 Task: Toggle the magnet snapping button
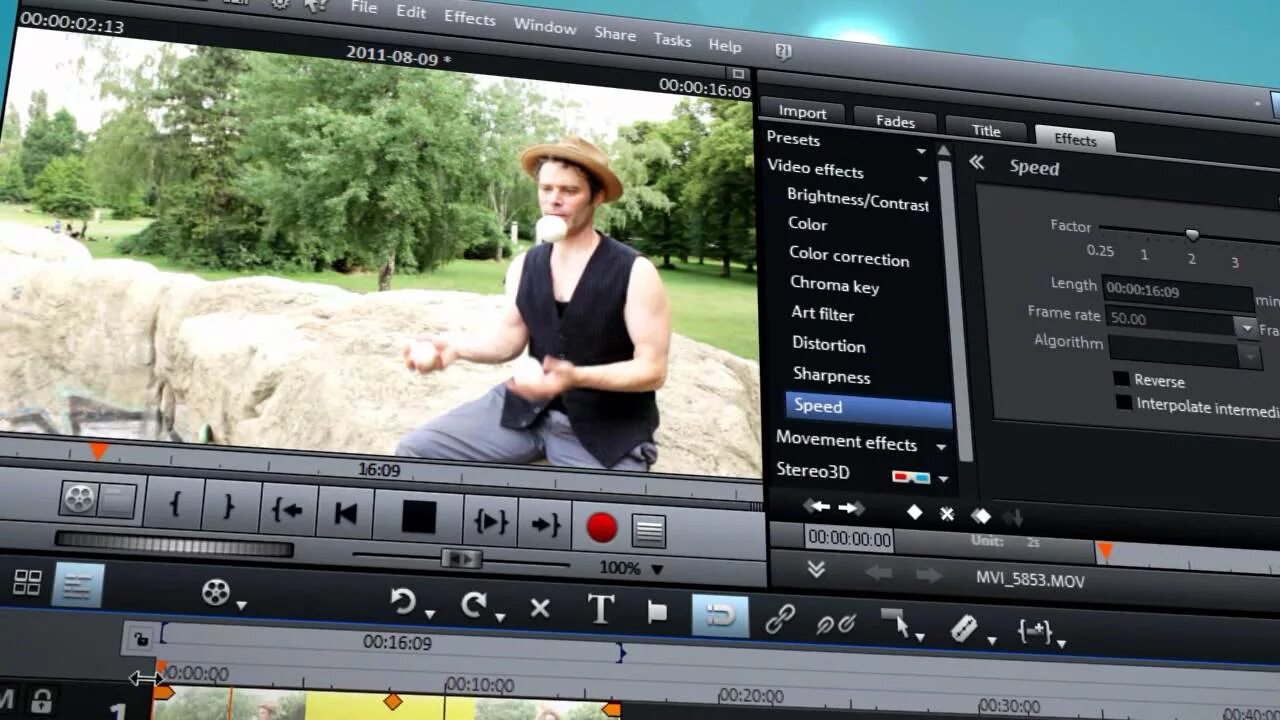click(720, 615)
